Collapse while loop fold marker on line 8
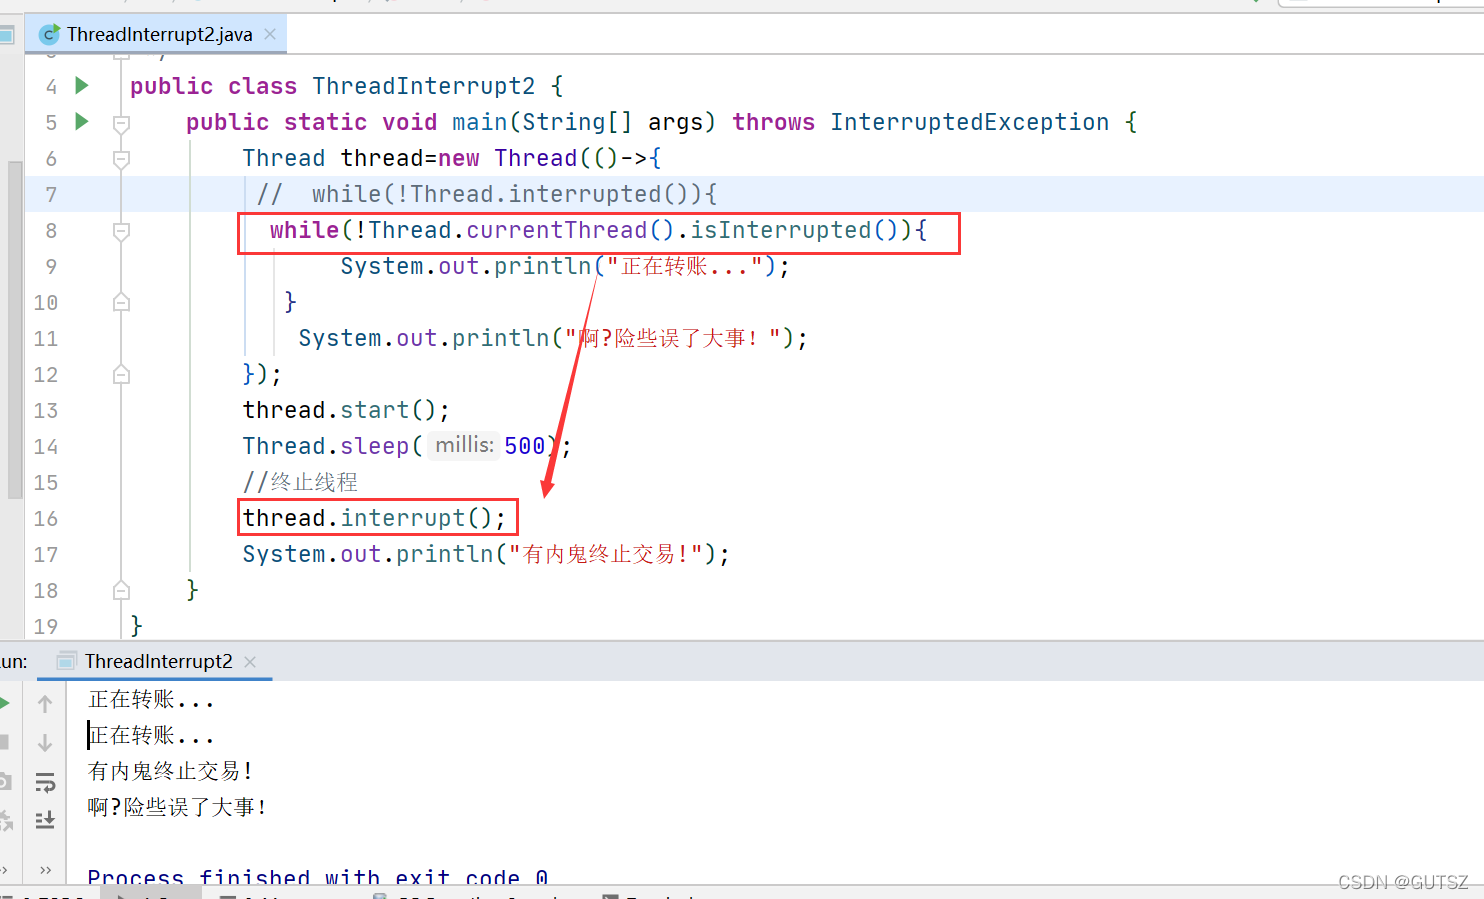 (x=121, y=231)
